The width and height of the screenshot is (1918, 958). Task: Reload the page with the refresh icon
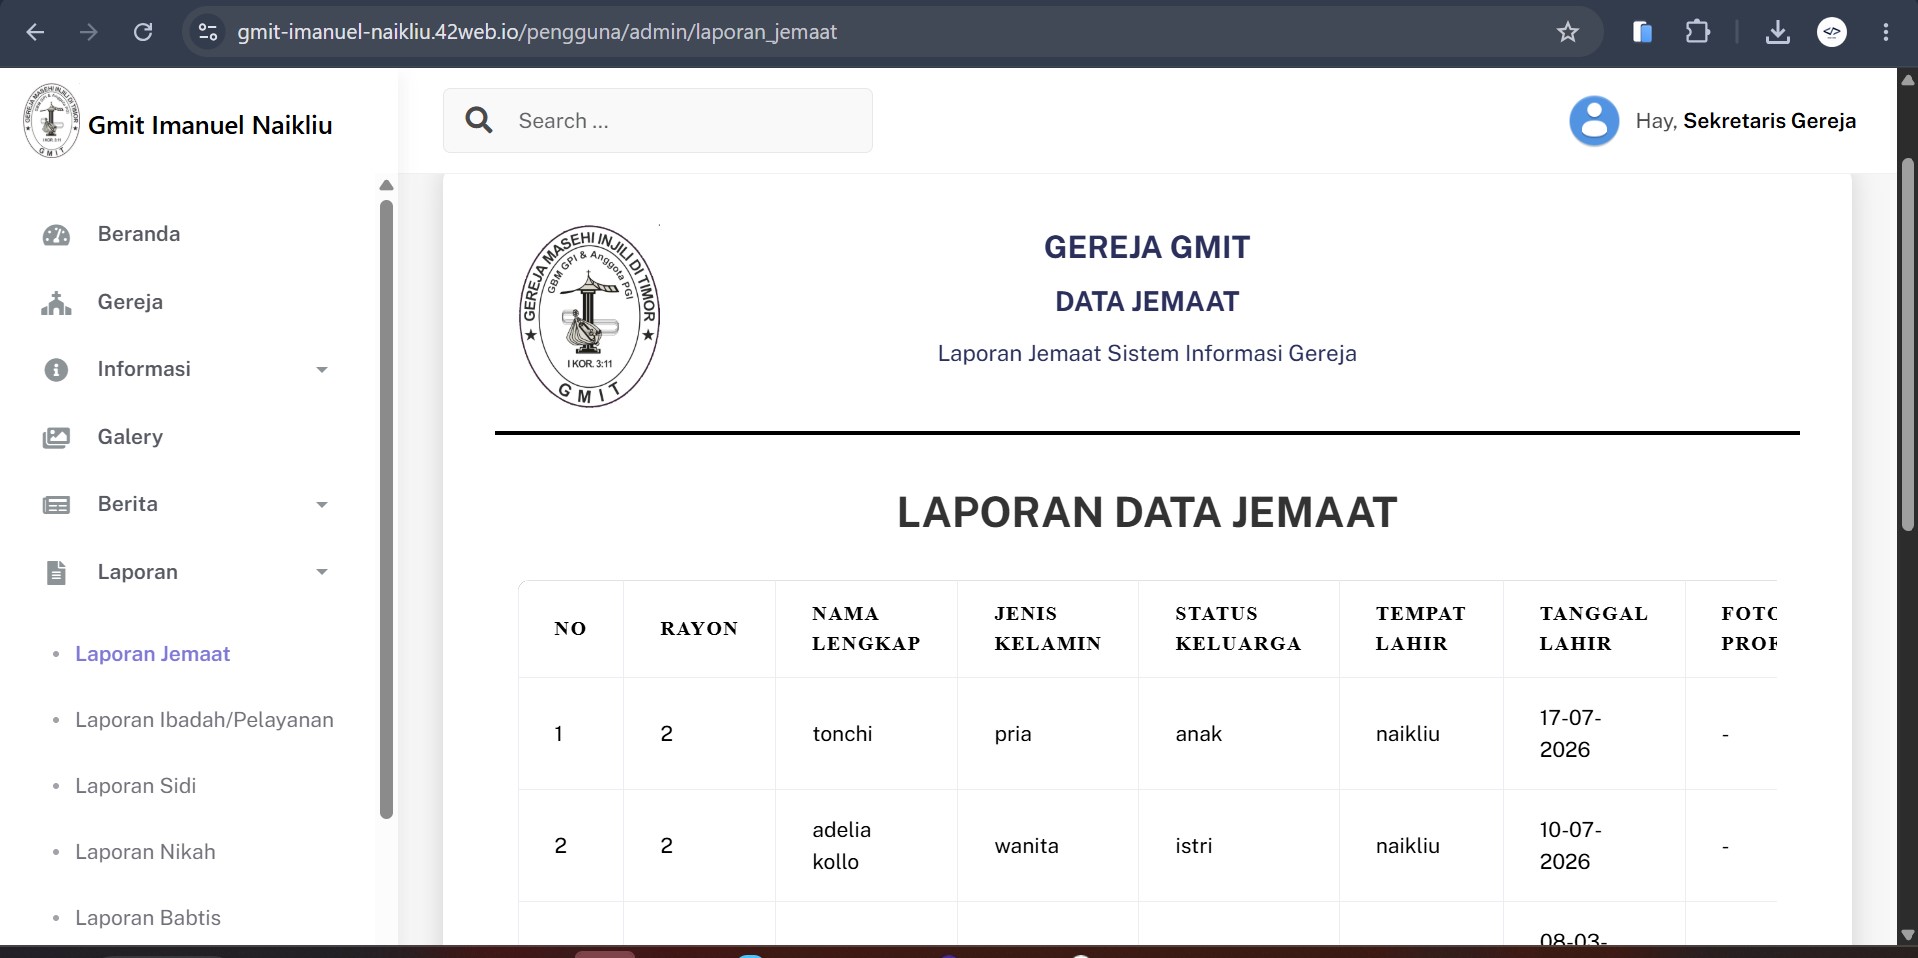coord(143,32)
